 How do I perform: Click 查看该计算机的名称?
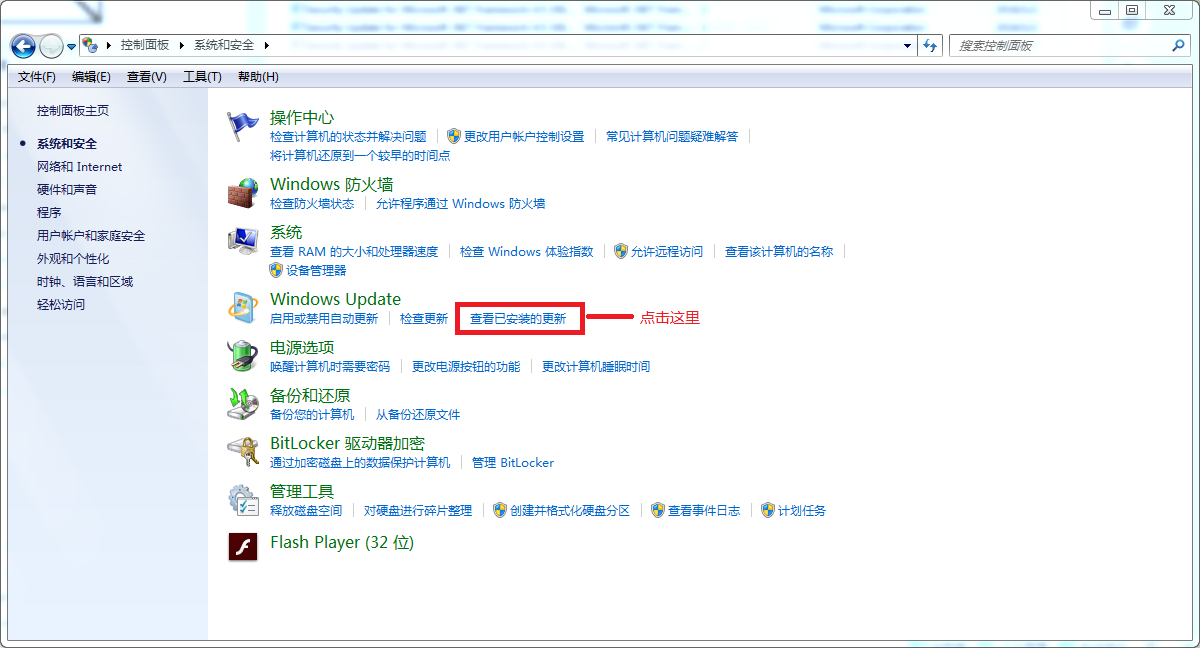click(x=779, y=252)
